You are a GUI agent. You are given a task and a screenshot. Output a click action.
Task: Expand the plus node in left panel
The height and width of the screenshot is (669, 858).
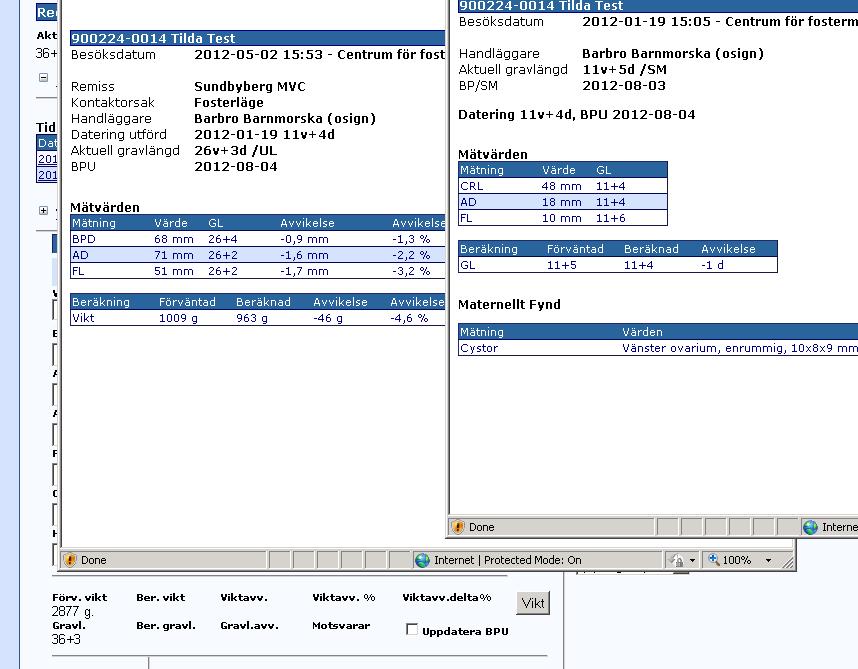tap(44, 211)
